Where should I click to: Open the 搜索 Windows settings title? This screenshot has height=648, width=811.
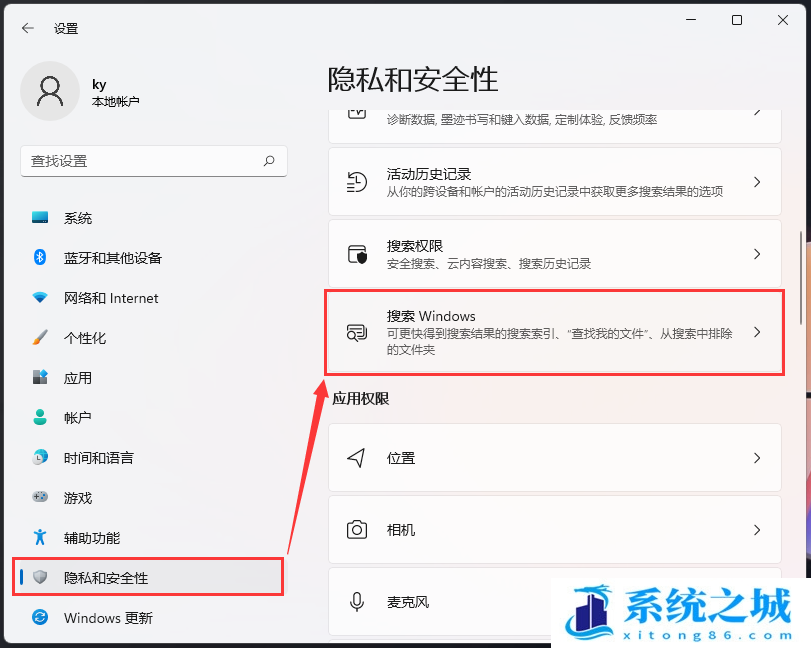coord(431,316)
